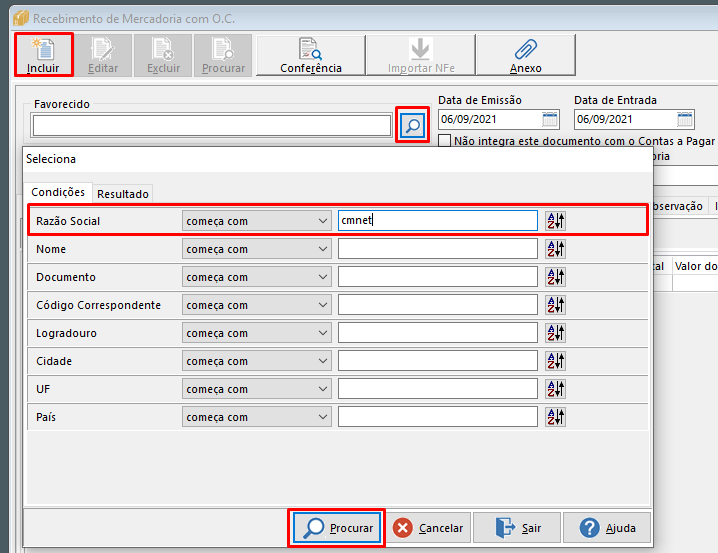This screenshot has width=718, height=553.
Task: Switch to the Resultado tab
Action: [123, 194]
